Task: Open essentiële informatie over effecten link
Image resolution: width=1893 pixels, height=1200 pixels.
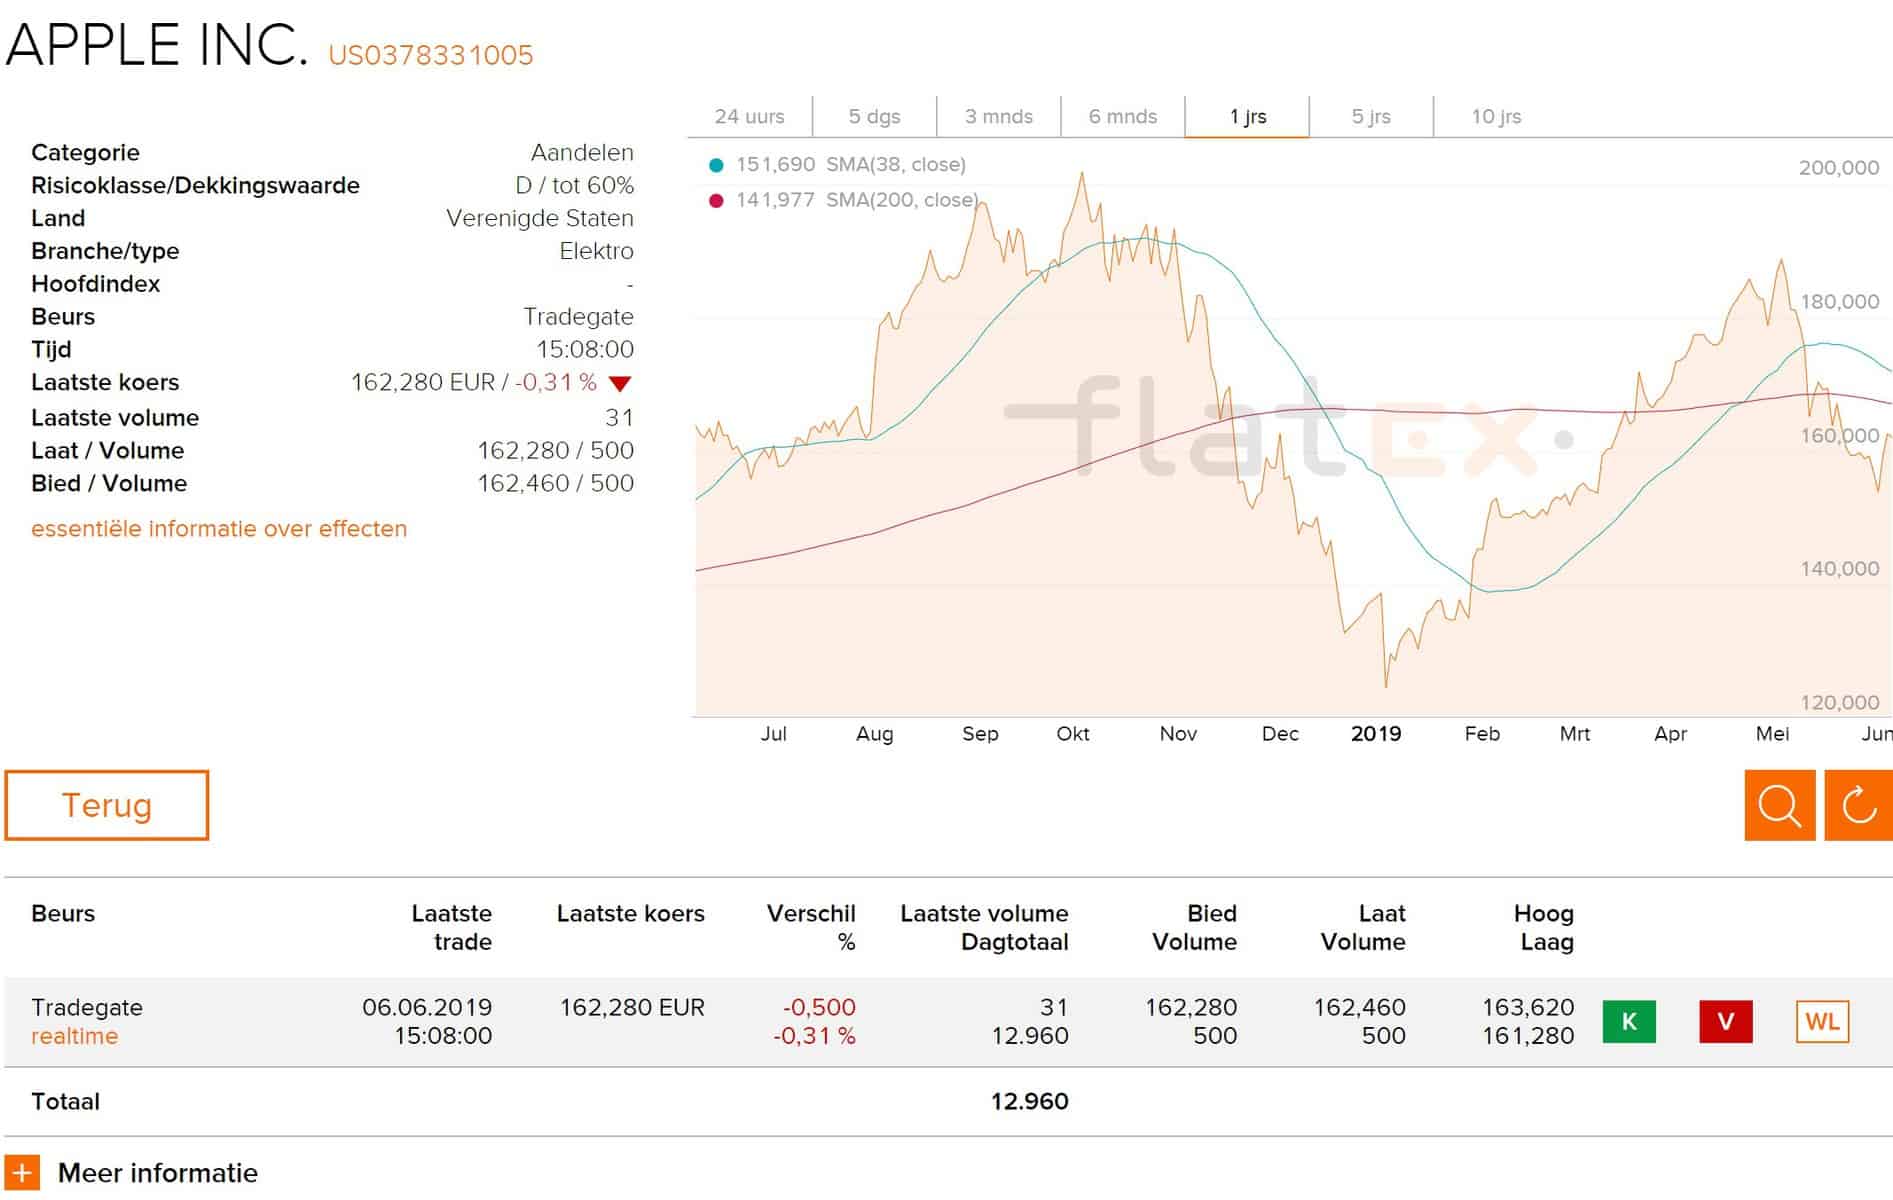Action: 219,528
